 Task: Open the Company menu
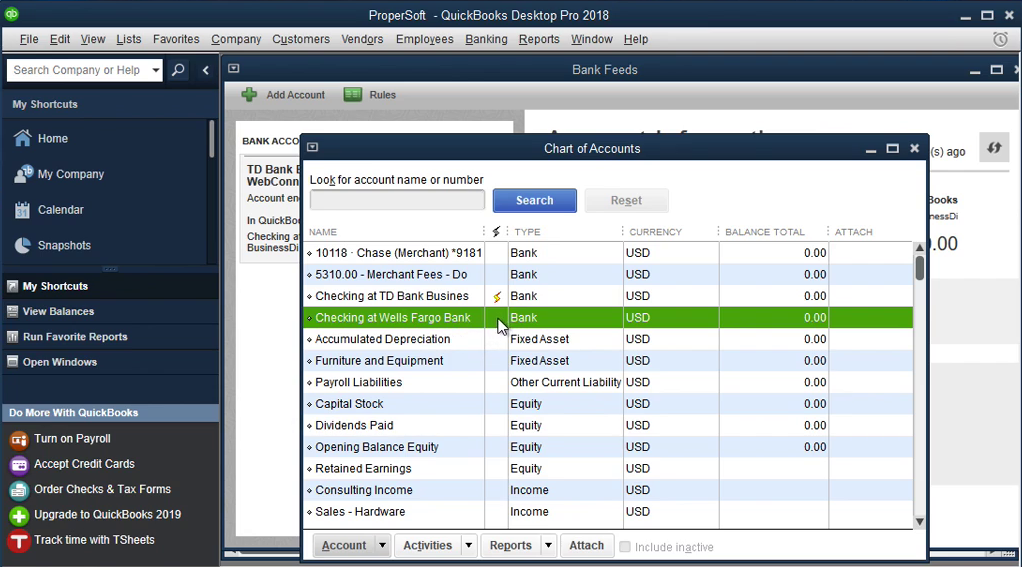[x=236, y=39]
